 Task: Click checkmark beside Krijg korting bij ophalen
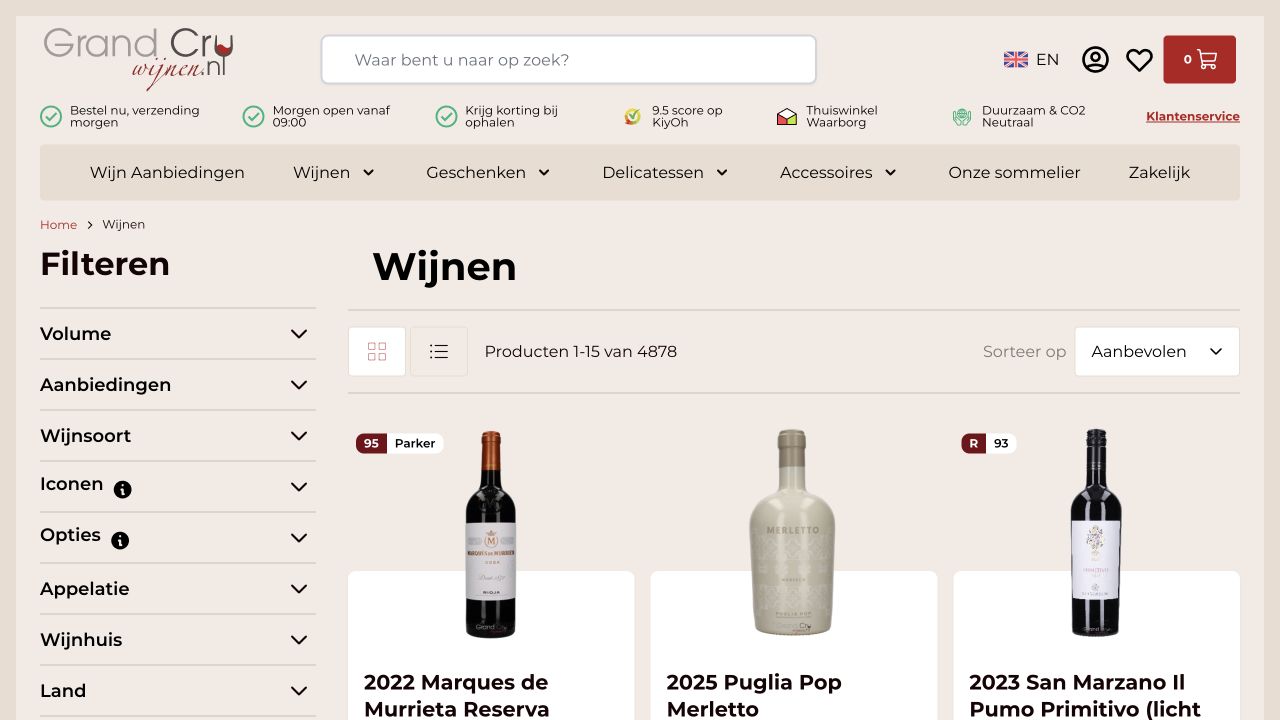[446, 117]
